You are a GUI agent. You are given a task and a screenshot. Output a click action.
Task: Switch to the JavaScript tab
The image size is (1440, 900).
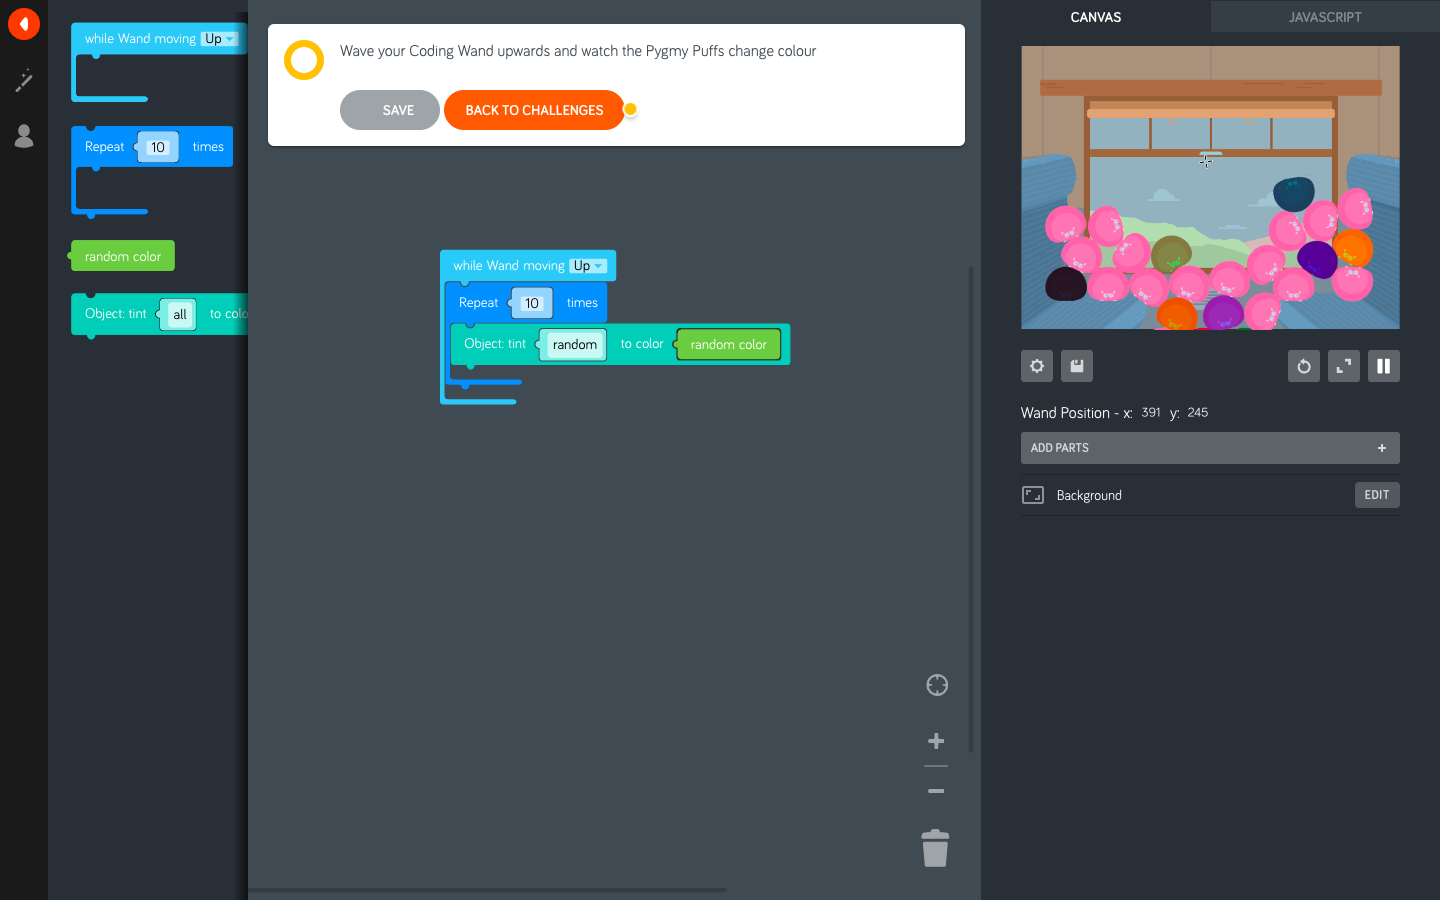tap(1325, 17)
